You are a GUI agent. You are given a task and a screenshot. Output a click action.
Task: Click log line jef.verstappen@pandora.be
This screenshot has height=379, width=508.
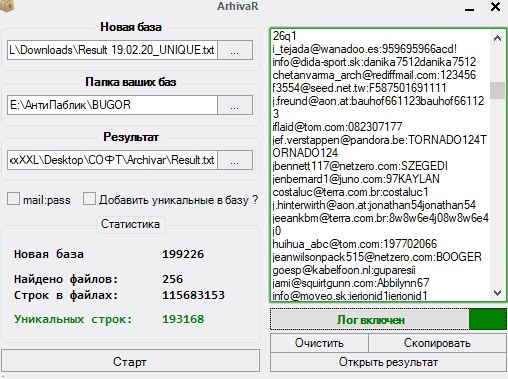click(x=380, y=146)
